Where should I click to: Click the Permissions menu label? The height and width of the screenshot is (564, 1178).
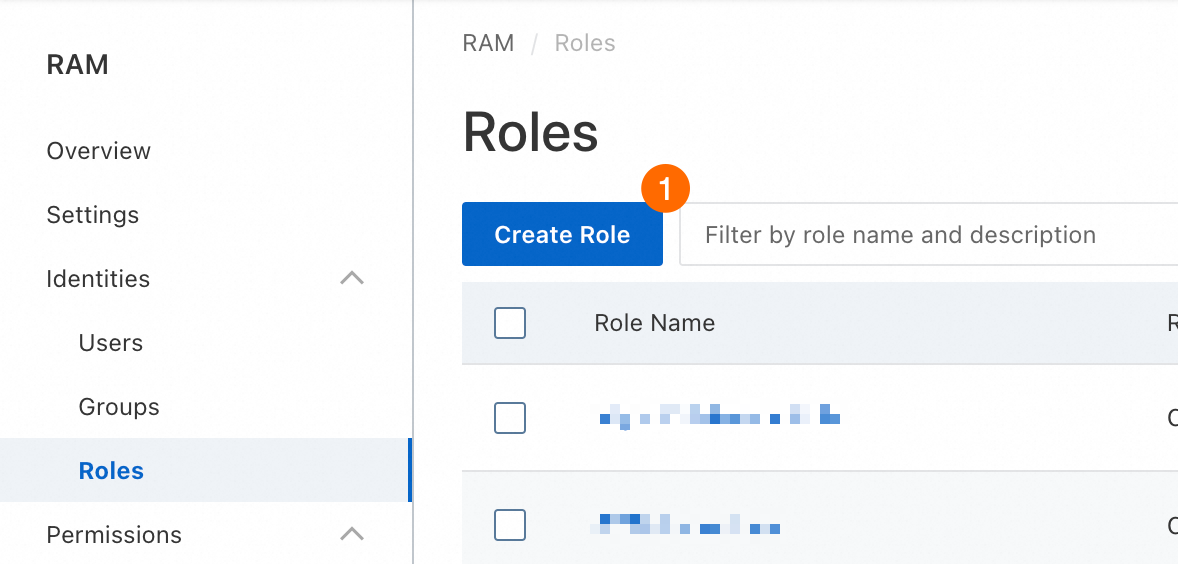[114, 535]
